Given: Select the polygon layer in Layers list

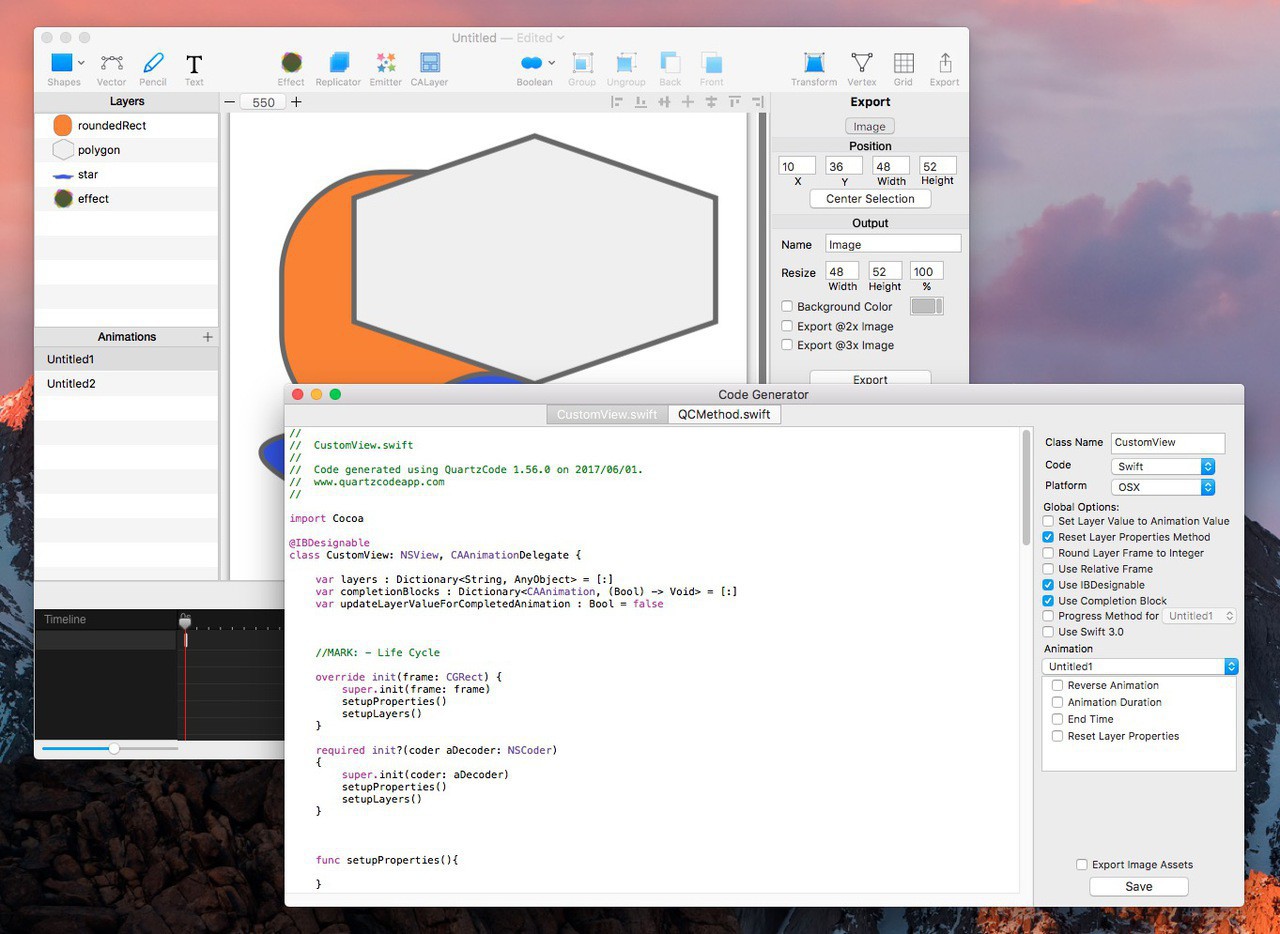Looking at the screenshot, I should point(99,150).
